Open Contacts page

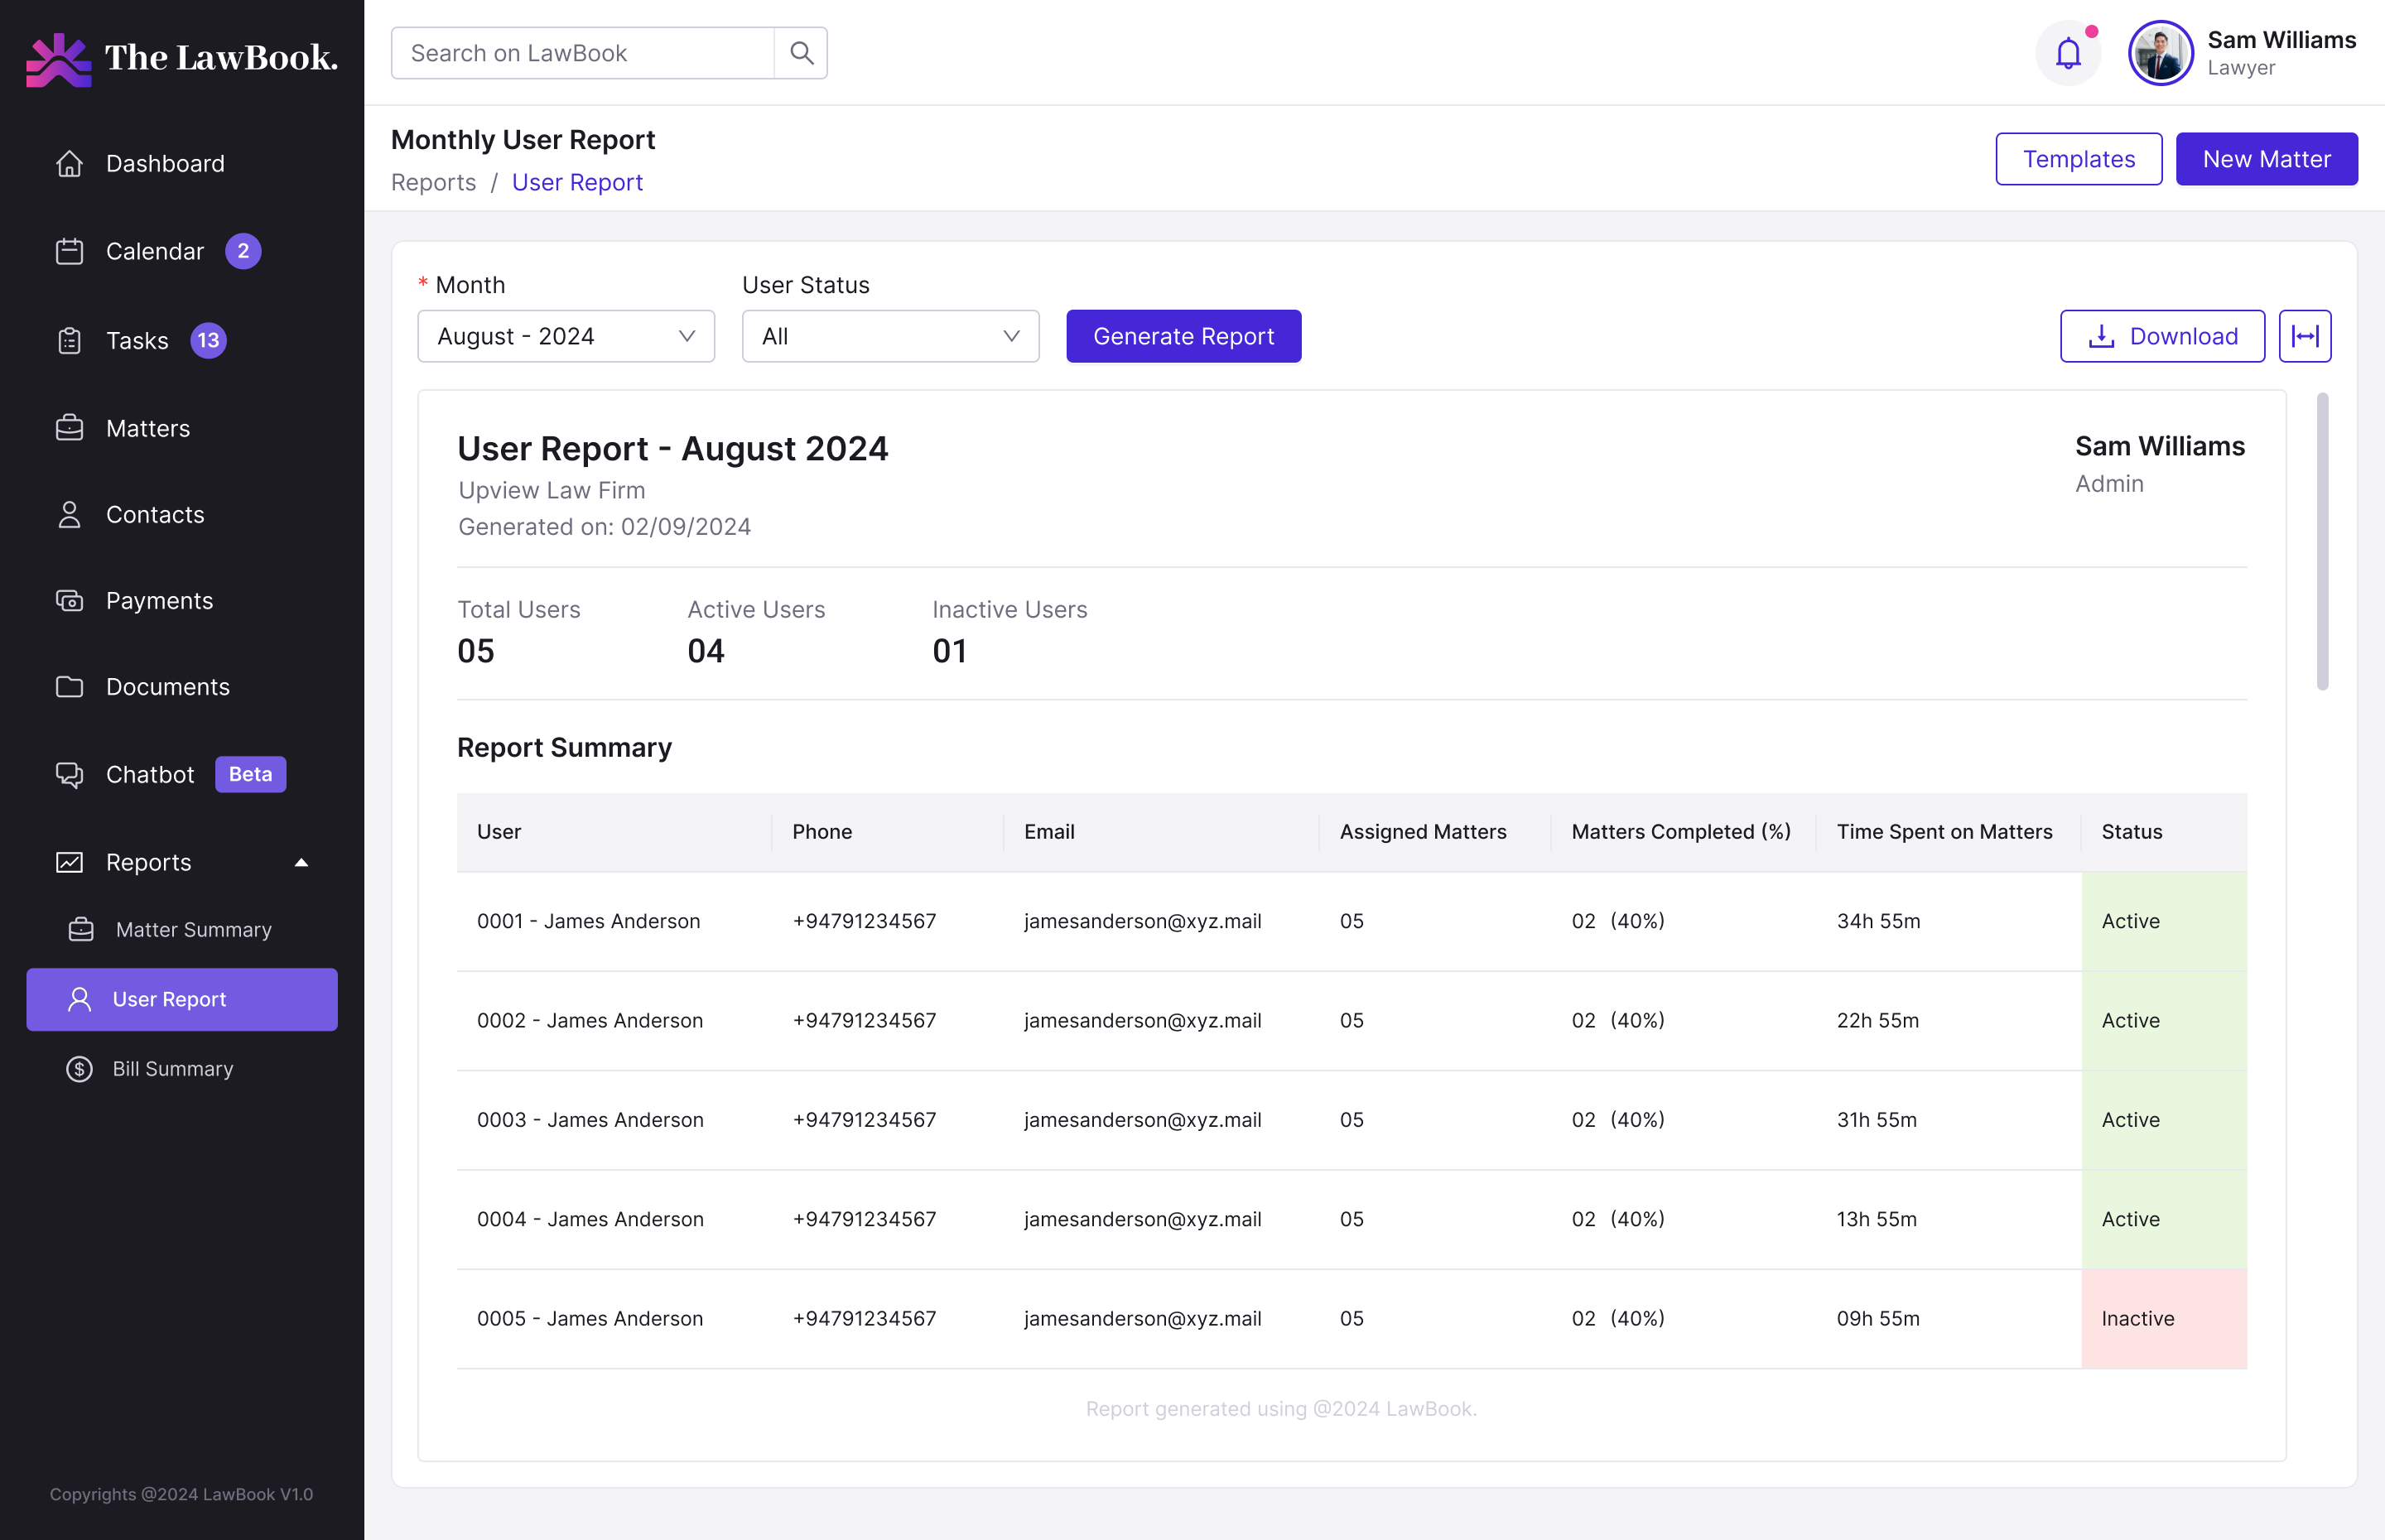click(130, 514)
